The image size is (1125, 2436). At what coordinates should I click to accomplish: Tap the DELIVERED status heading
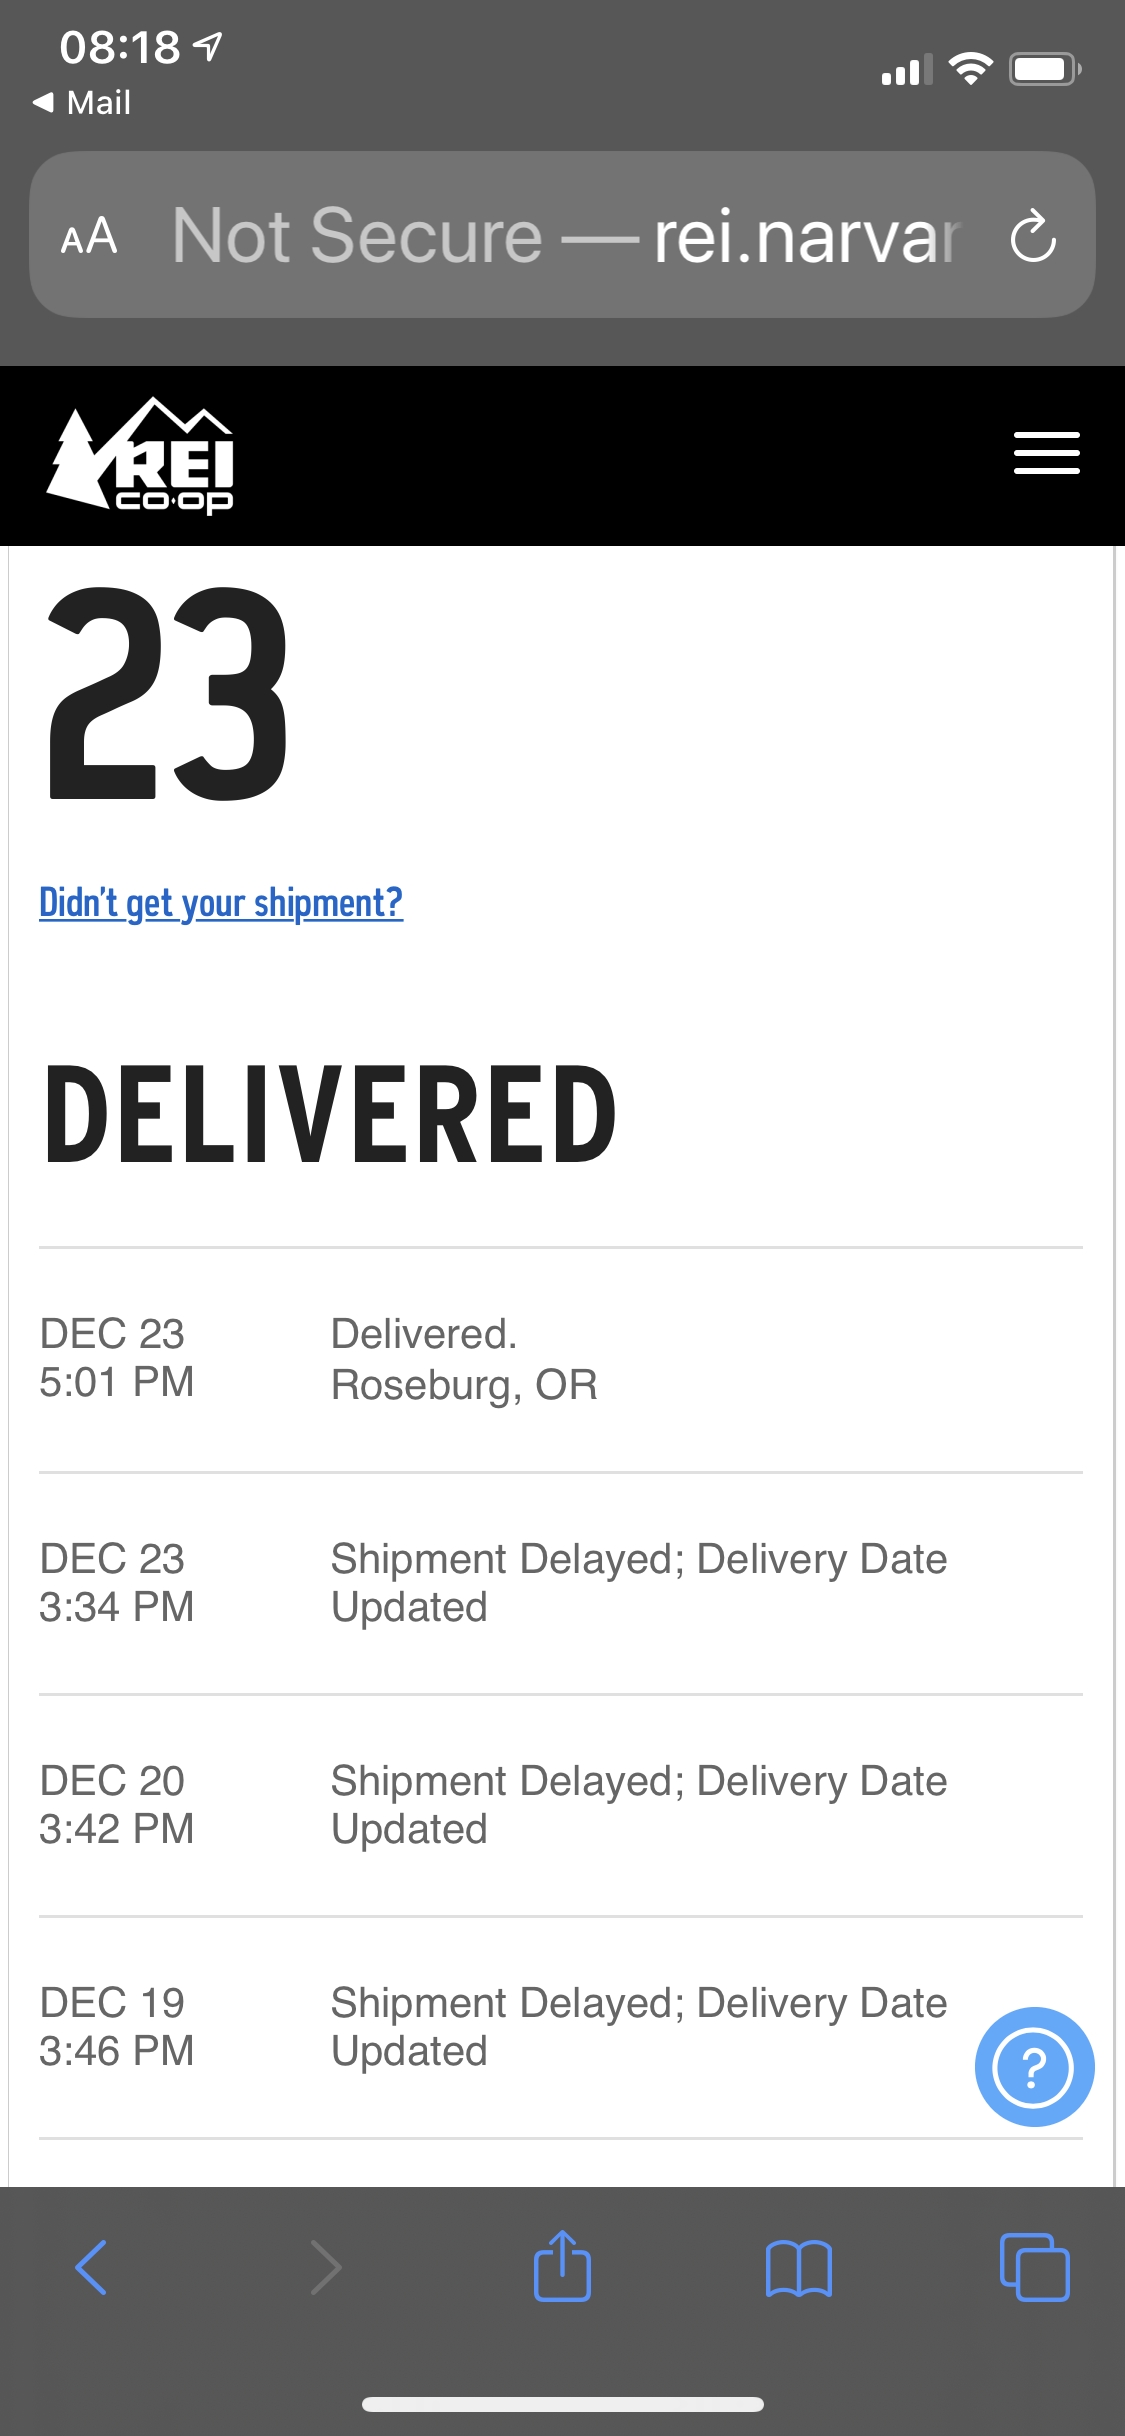coord(331,1115)
